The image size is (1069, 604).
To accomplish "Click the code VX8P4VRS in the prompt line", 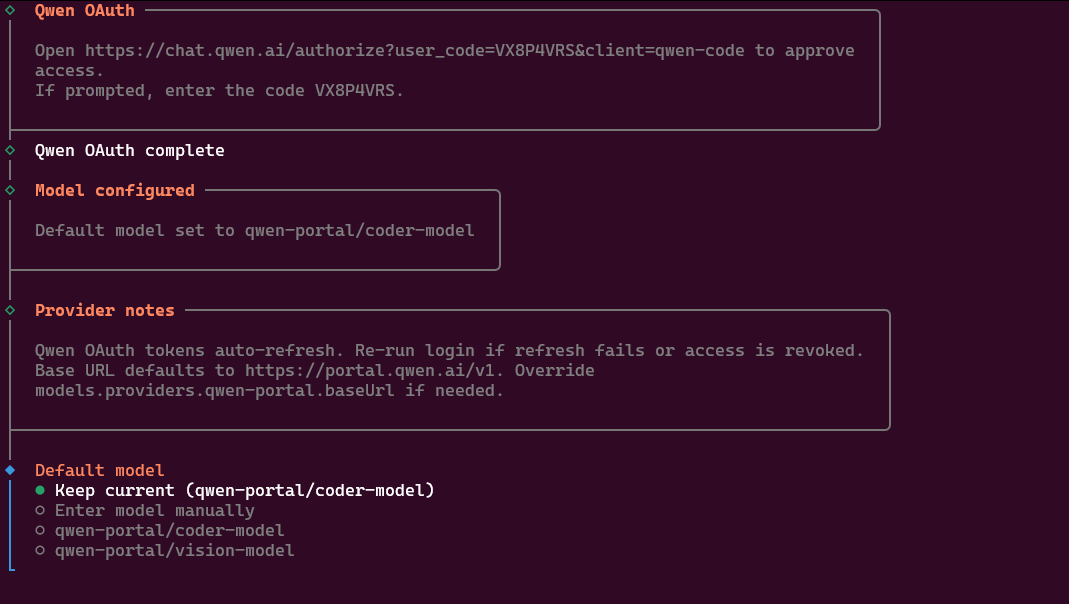I will [359, 90].
